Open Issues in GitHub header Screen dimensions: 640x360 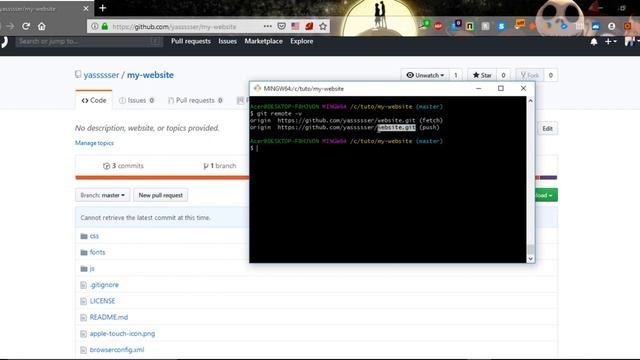[x=227, y=41]
